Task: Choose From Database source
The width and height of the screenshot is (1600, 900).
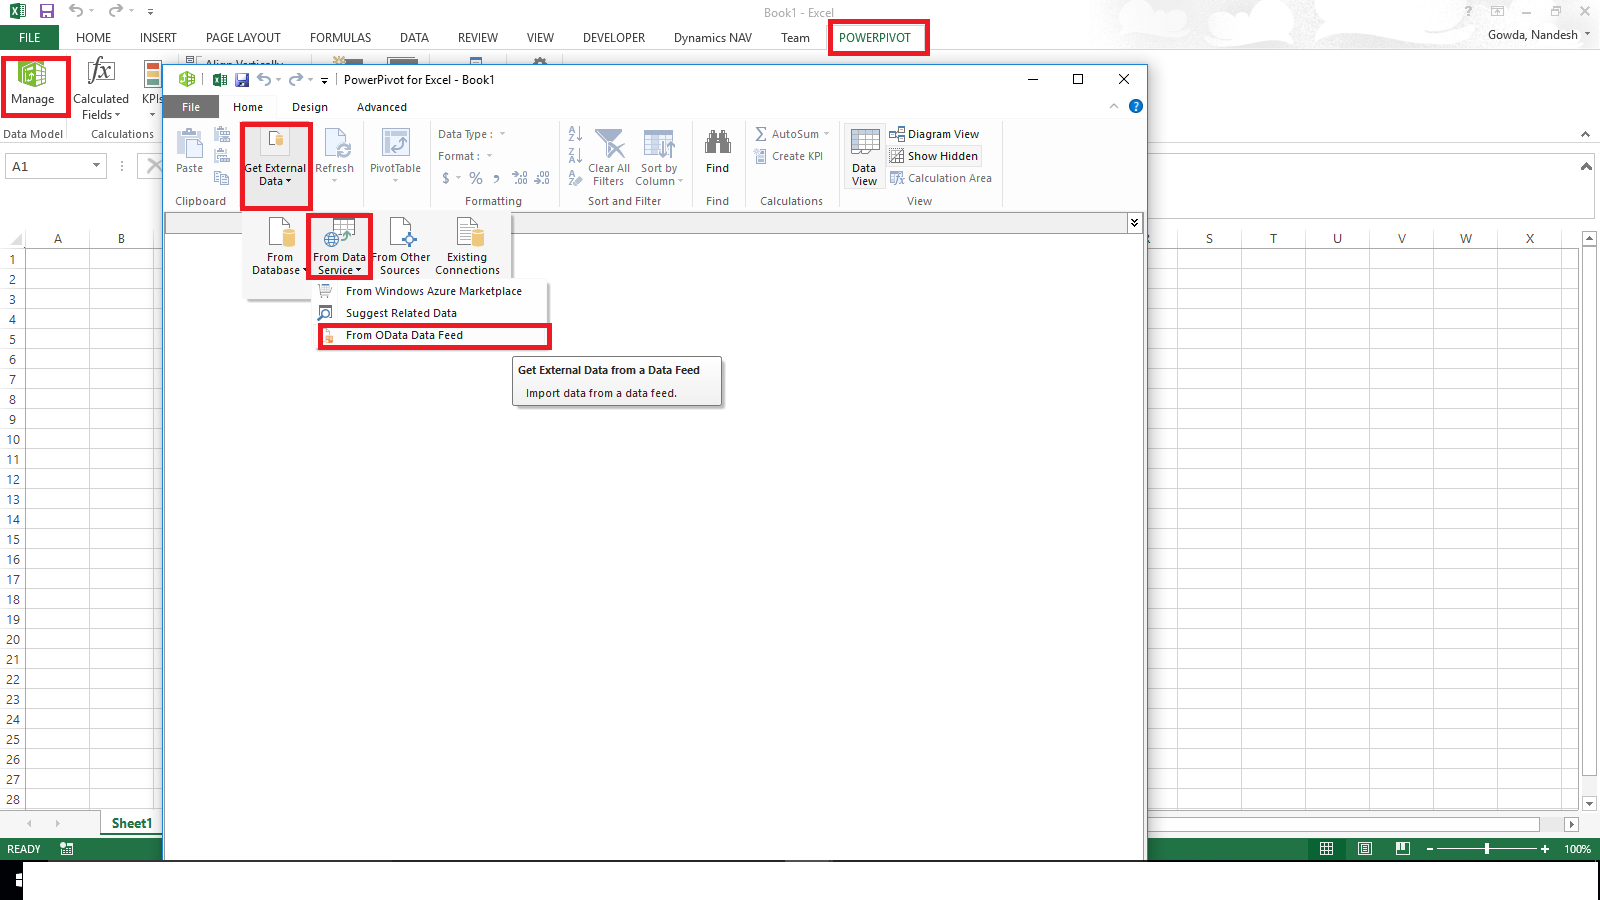Action: (280, 246)
